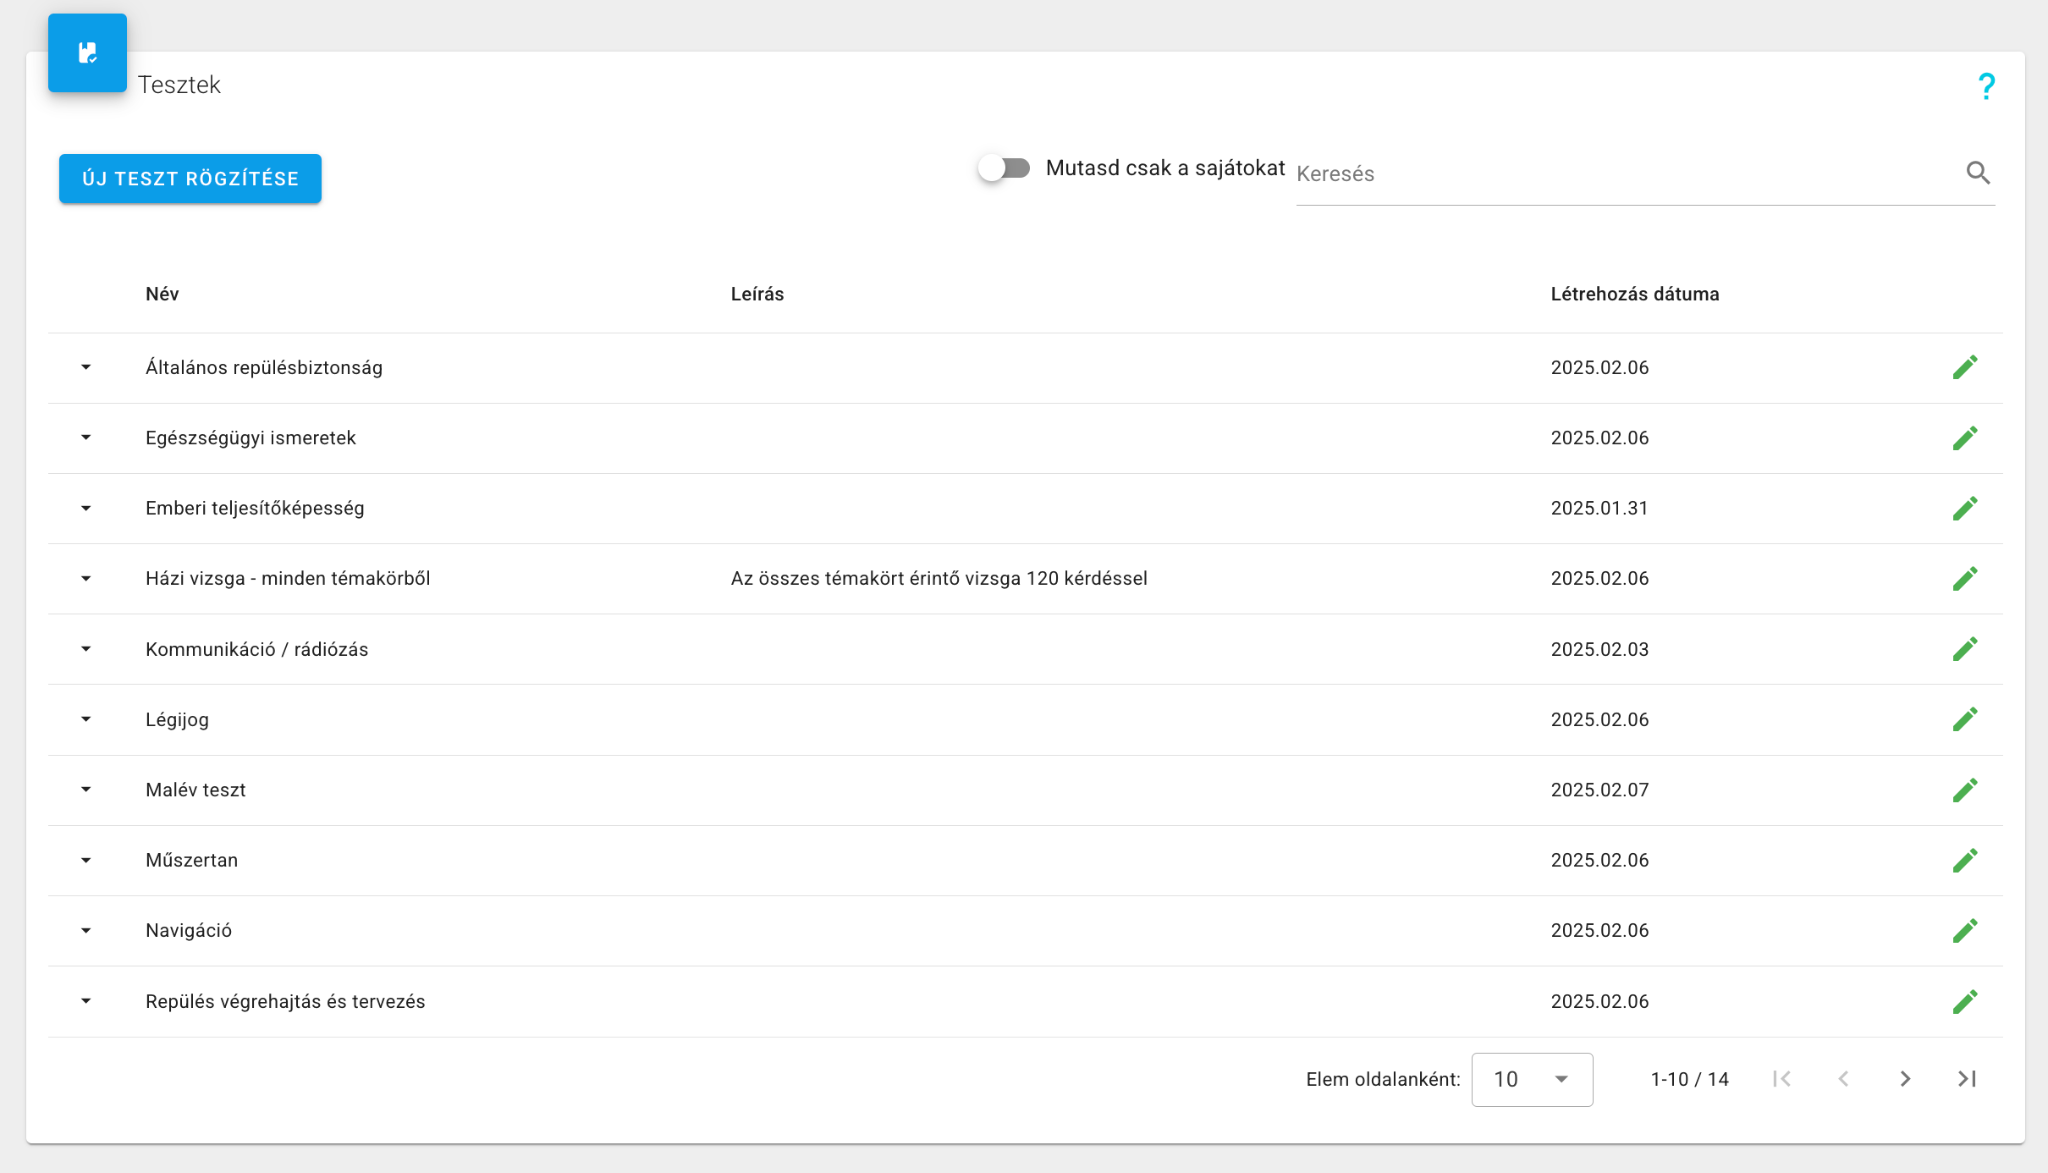Expand Kommunikáció / rádiózás row
Screen dimensions: 2048x1173
click(x=86, y=649)
